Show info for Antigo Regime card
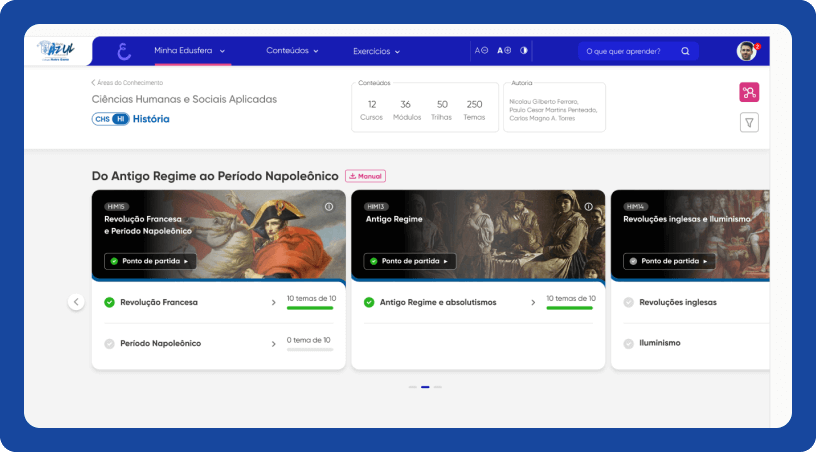Image resolution: width=816 pixels, height=452 pixels. click(588, 207)
